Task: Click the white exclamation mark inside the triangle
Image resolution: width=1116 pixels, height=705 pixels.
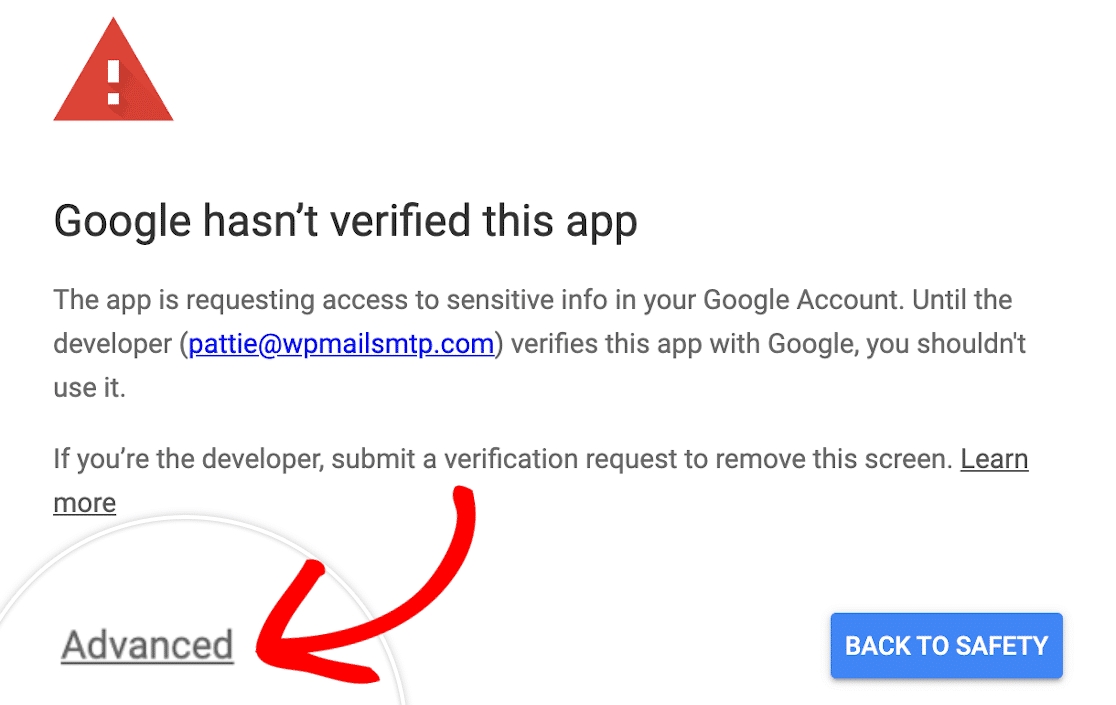Action: point(113,82)
